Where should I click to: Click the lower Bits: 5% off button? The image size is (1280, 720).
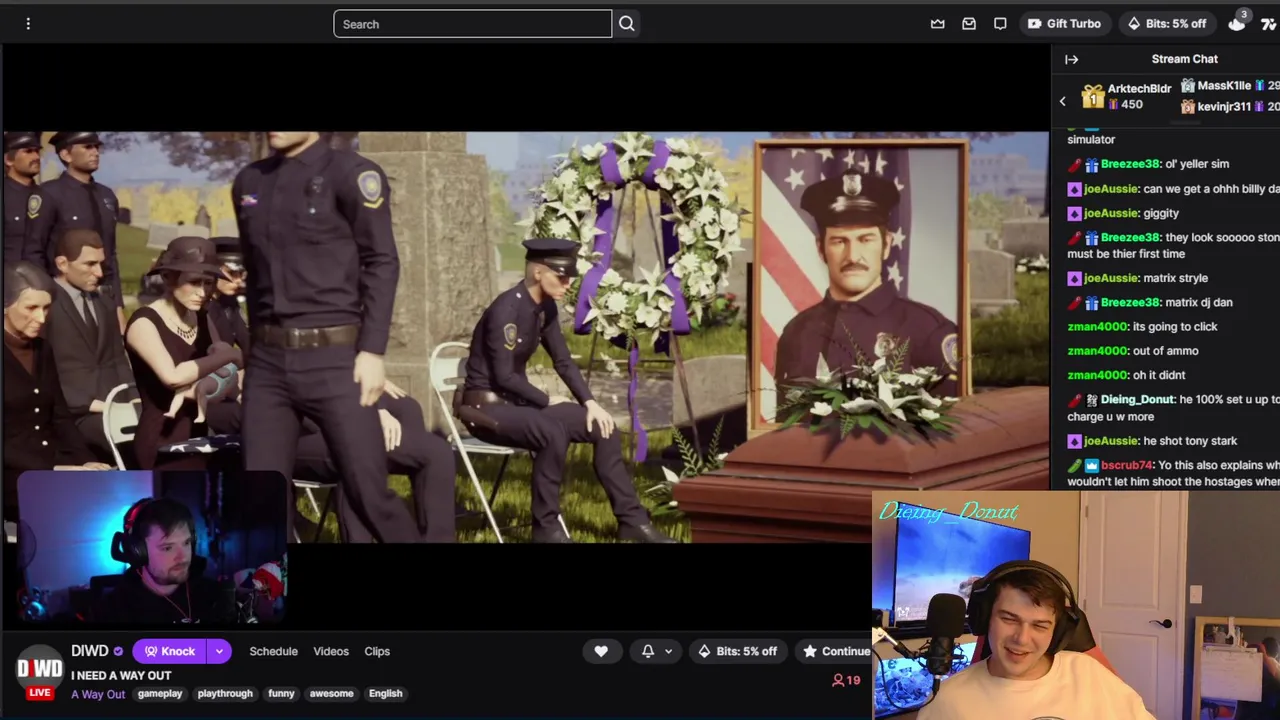coord(737,652)
